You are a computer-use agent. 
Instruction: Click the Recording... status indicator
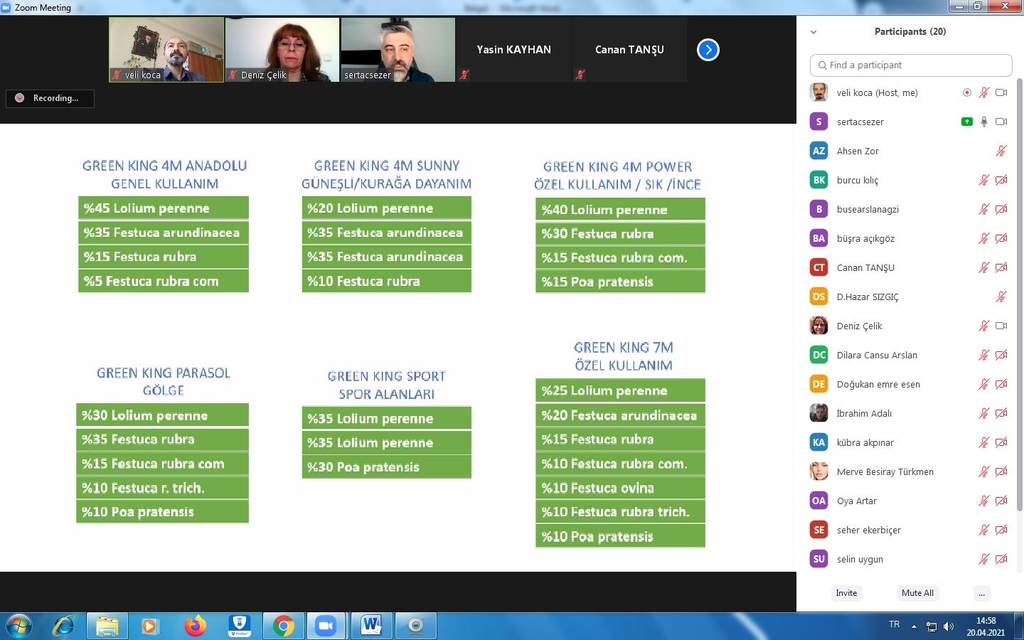click(x=50, y=98)
